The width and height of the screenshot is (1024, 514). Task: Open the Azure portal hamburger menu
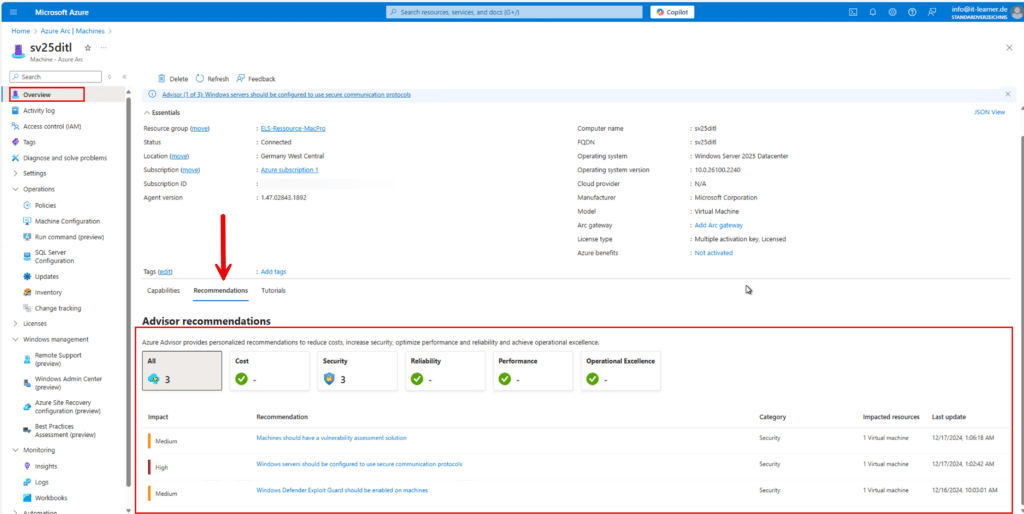14,12
